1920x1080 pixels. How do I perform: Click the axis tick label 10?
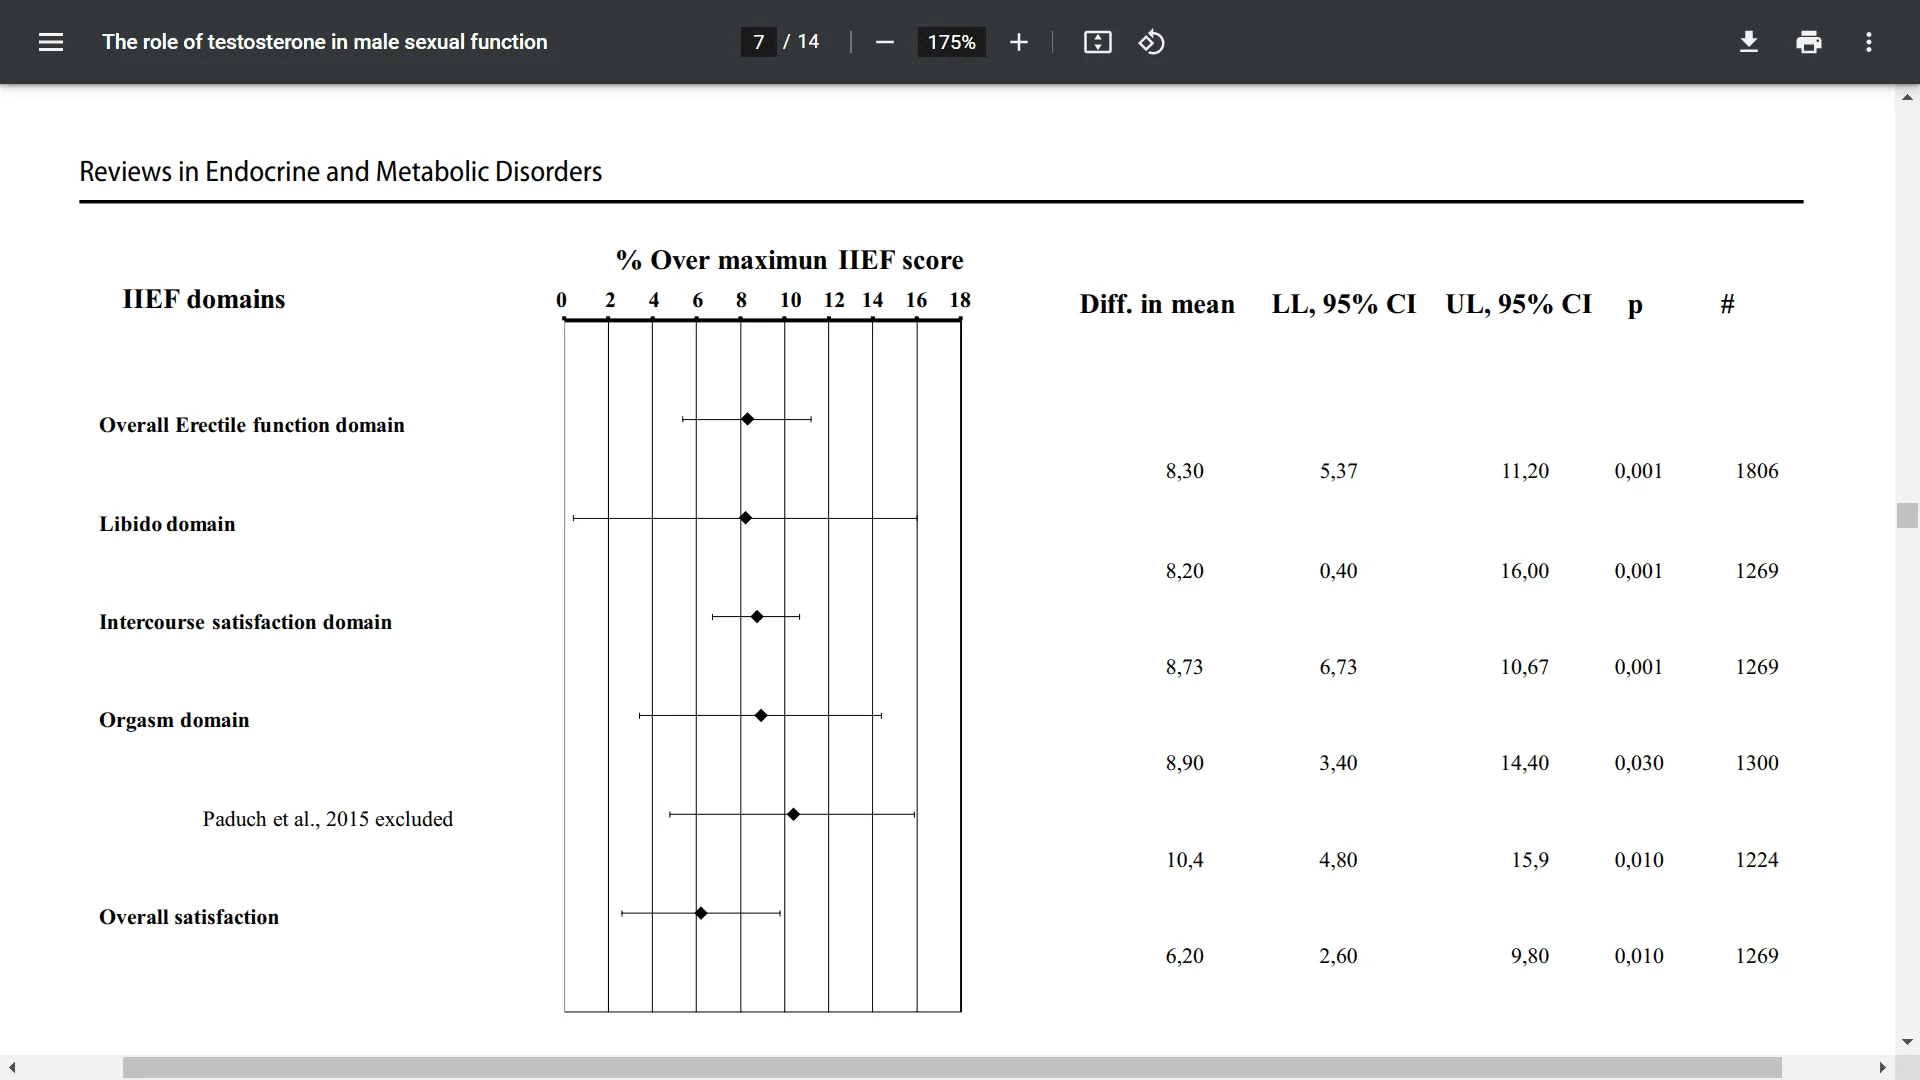pos(790,300)
